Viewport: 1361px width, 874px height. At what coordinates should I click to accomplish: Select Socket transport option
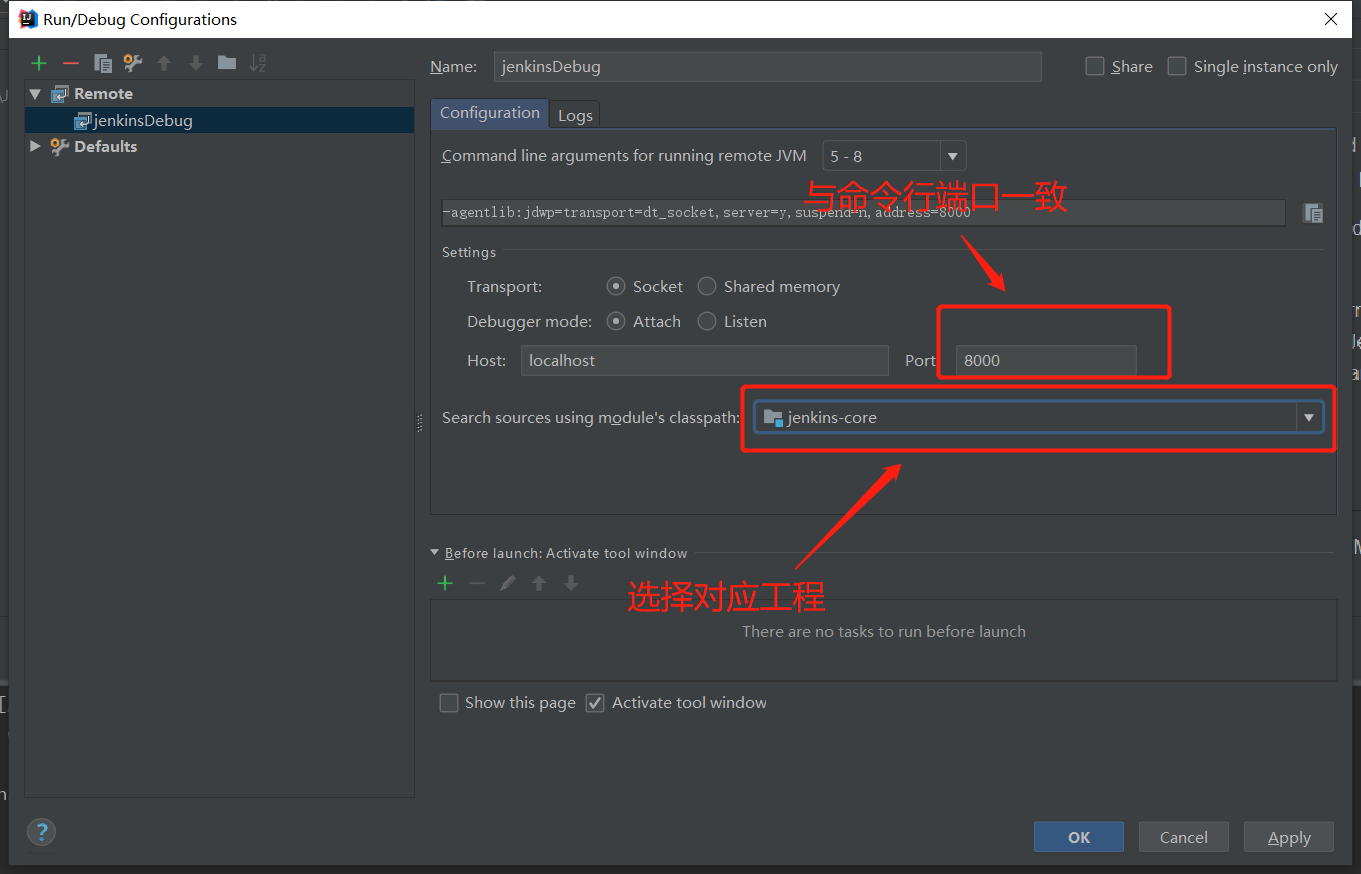coord(616,286)
